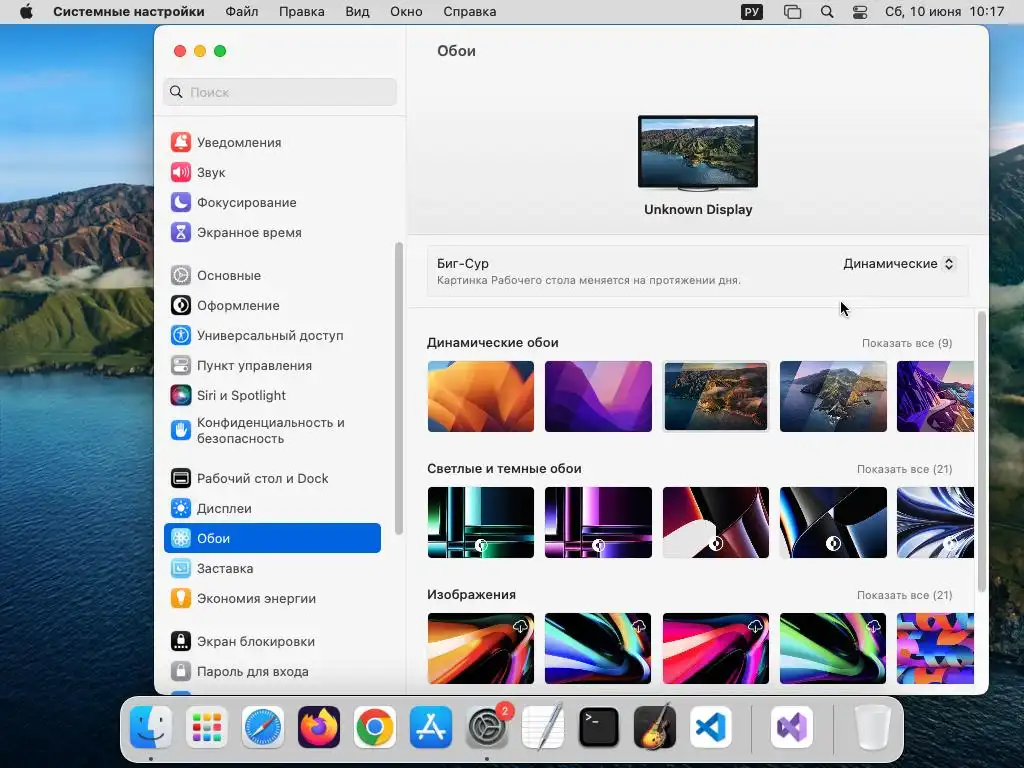Screen dimensions: 1024x768
Task: Open Рабочий стол и Dock icon
Action: (181, 479)
